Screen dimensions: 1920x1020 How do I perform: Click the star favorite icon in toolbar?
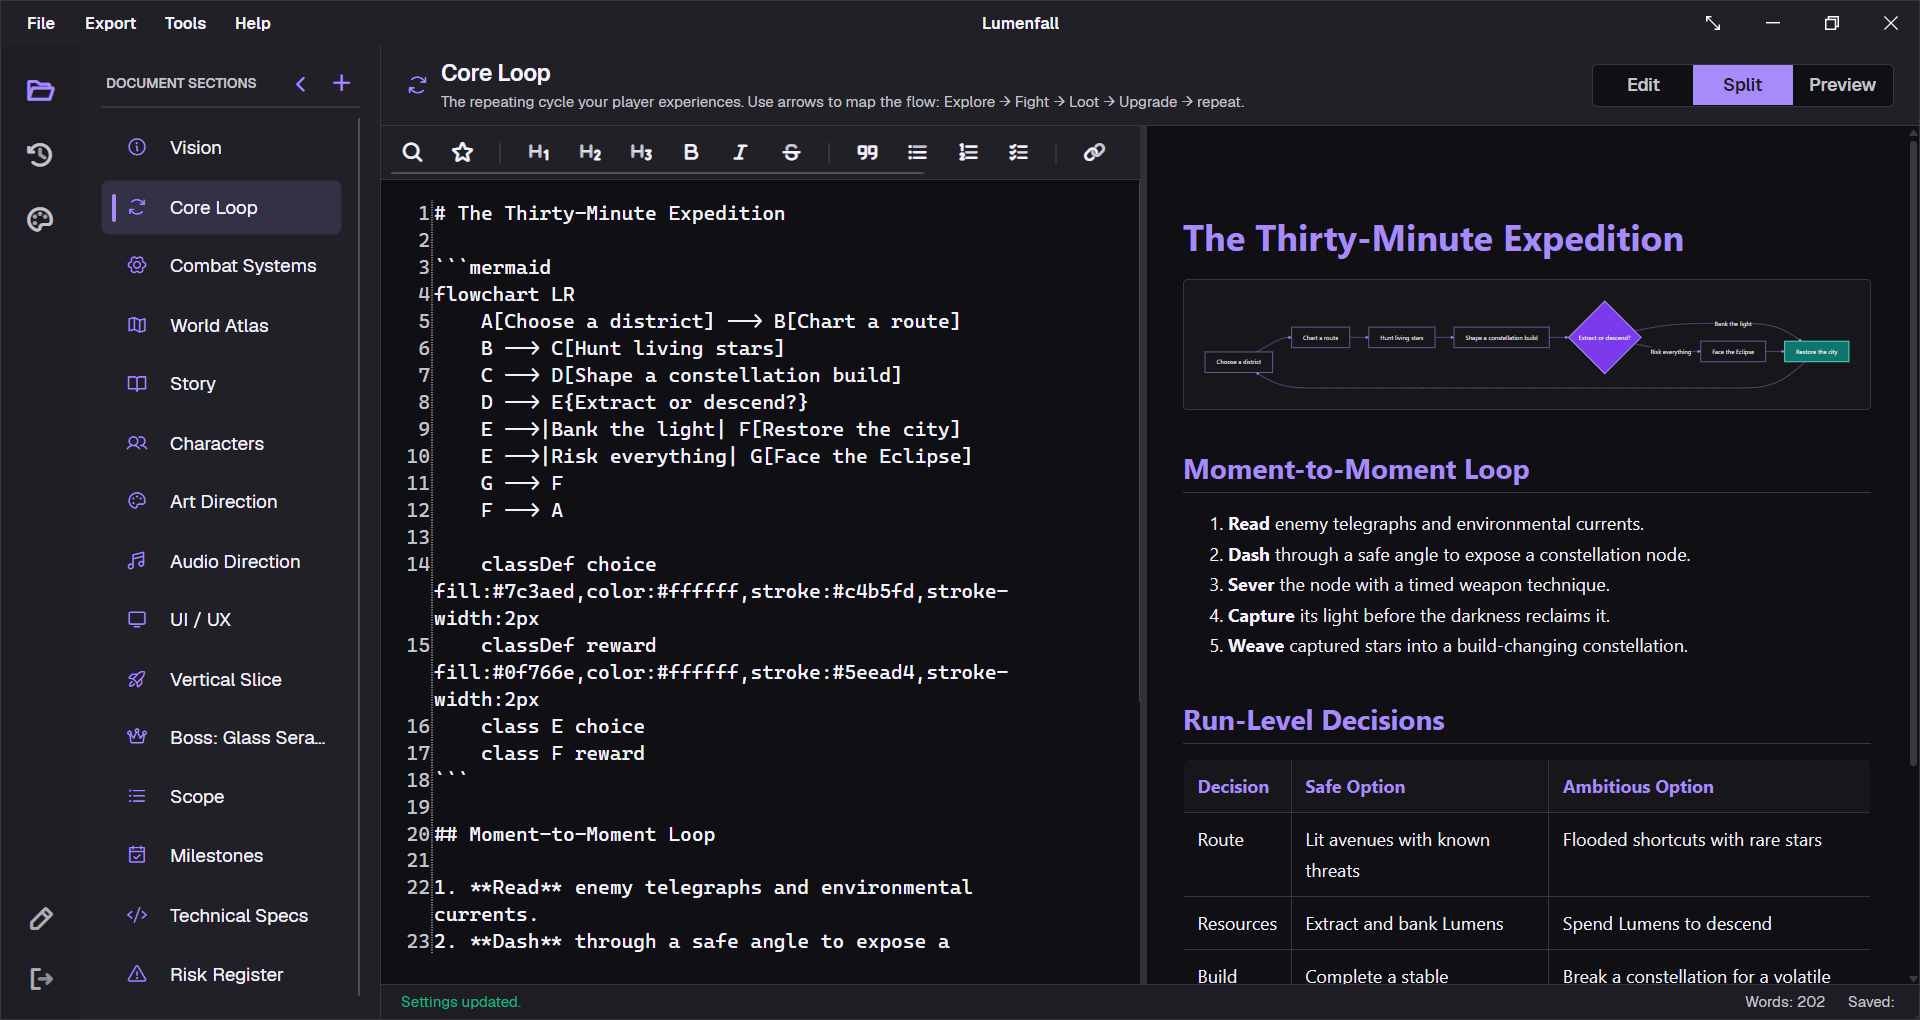[x=462, y=152]
